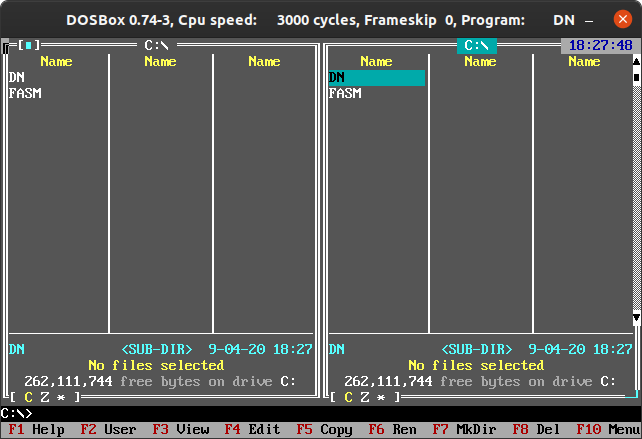Click the command line prompt C:\>
This screenshot has height=439, width=642.
click(x=16, y=413)
